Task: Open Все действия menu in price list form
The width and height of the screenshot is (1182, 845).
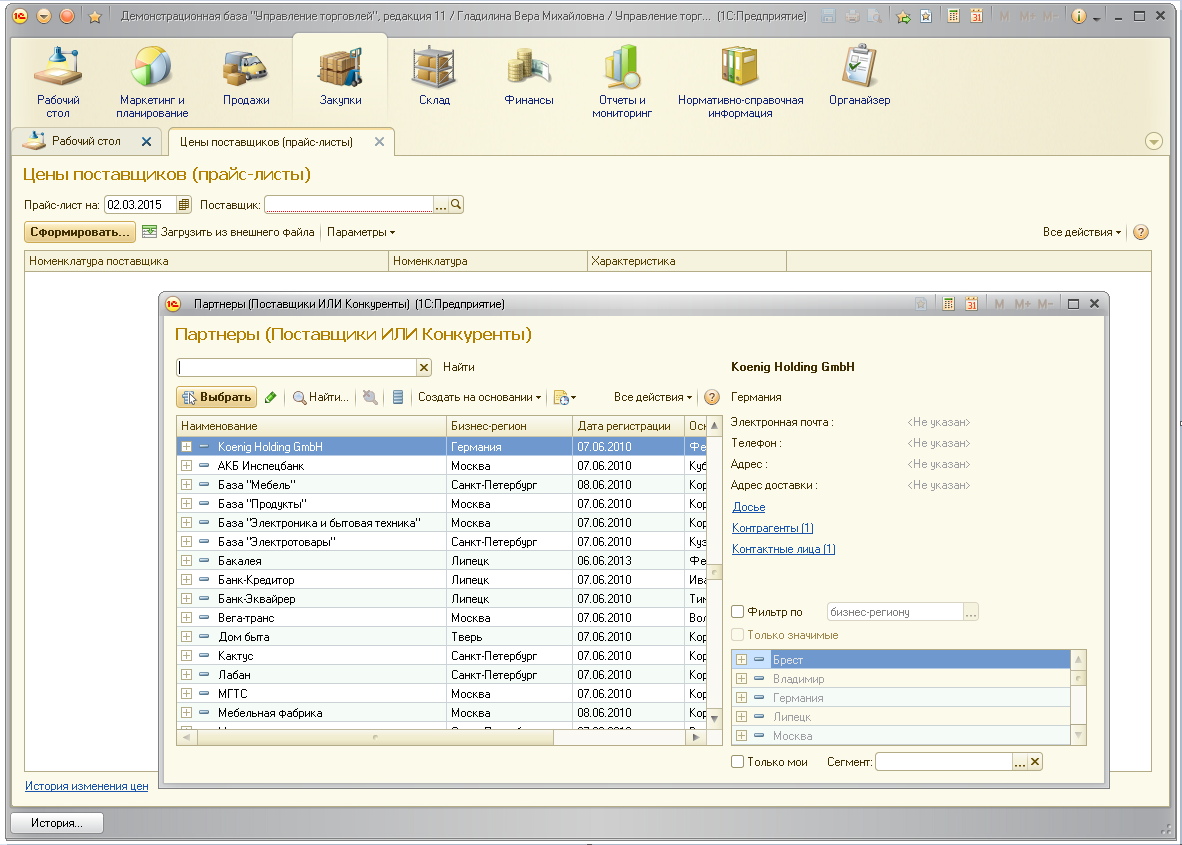Action: pyautogui.click(x=1082, y=232)
